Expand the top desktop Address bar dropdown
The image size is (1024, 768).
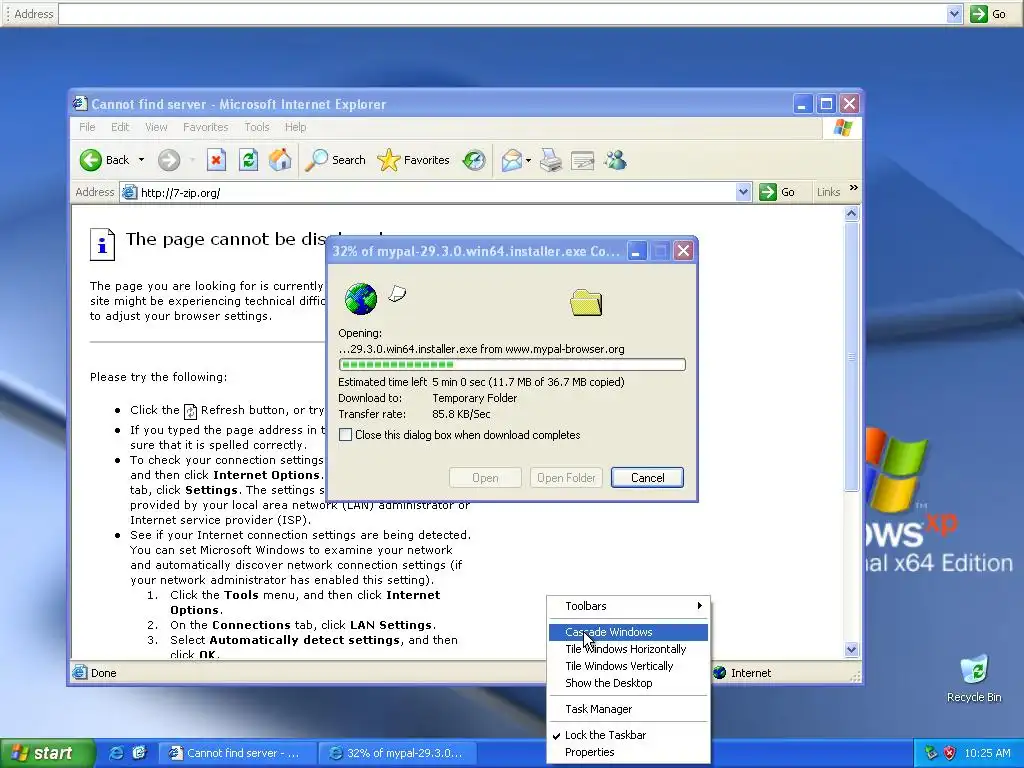point(954,14)
